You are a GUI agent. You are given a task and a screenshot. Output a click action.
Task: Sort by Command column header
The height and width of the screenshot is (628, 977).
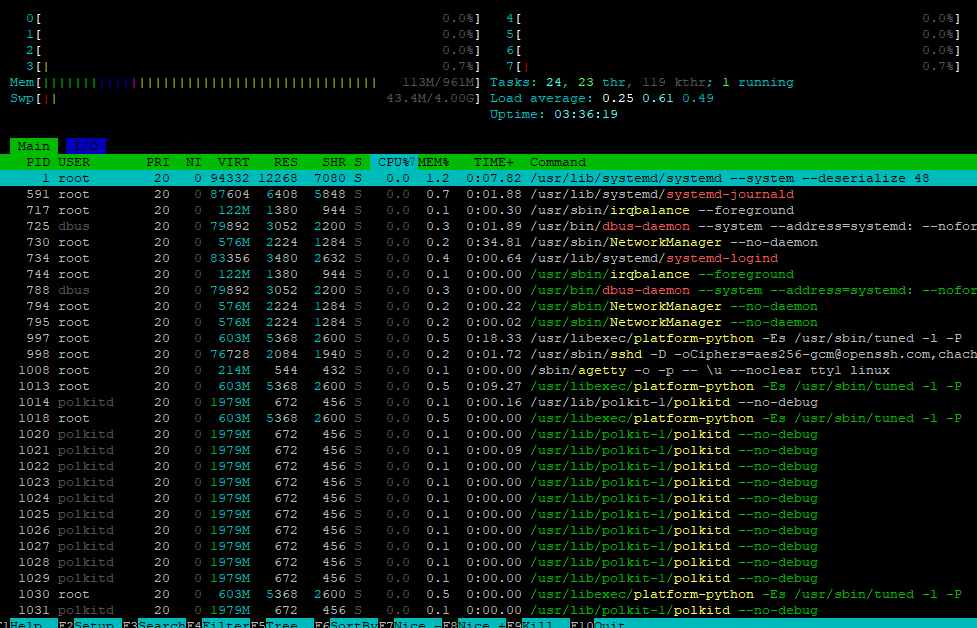point(558,162)
